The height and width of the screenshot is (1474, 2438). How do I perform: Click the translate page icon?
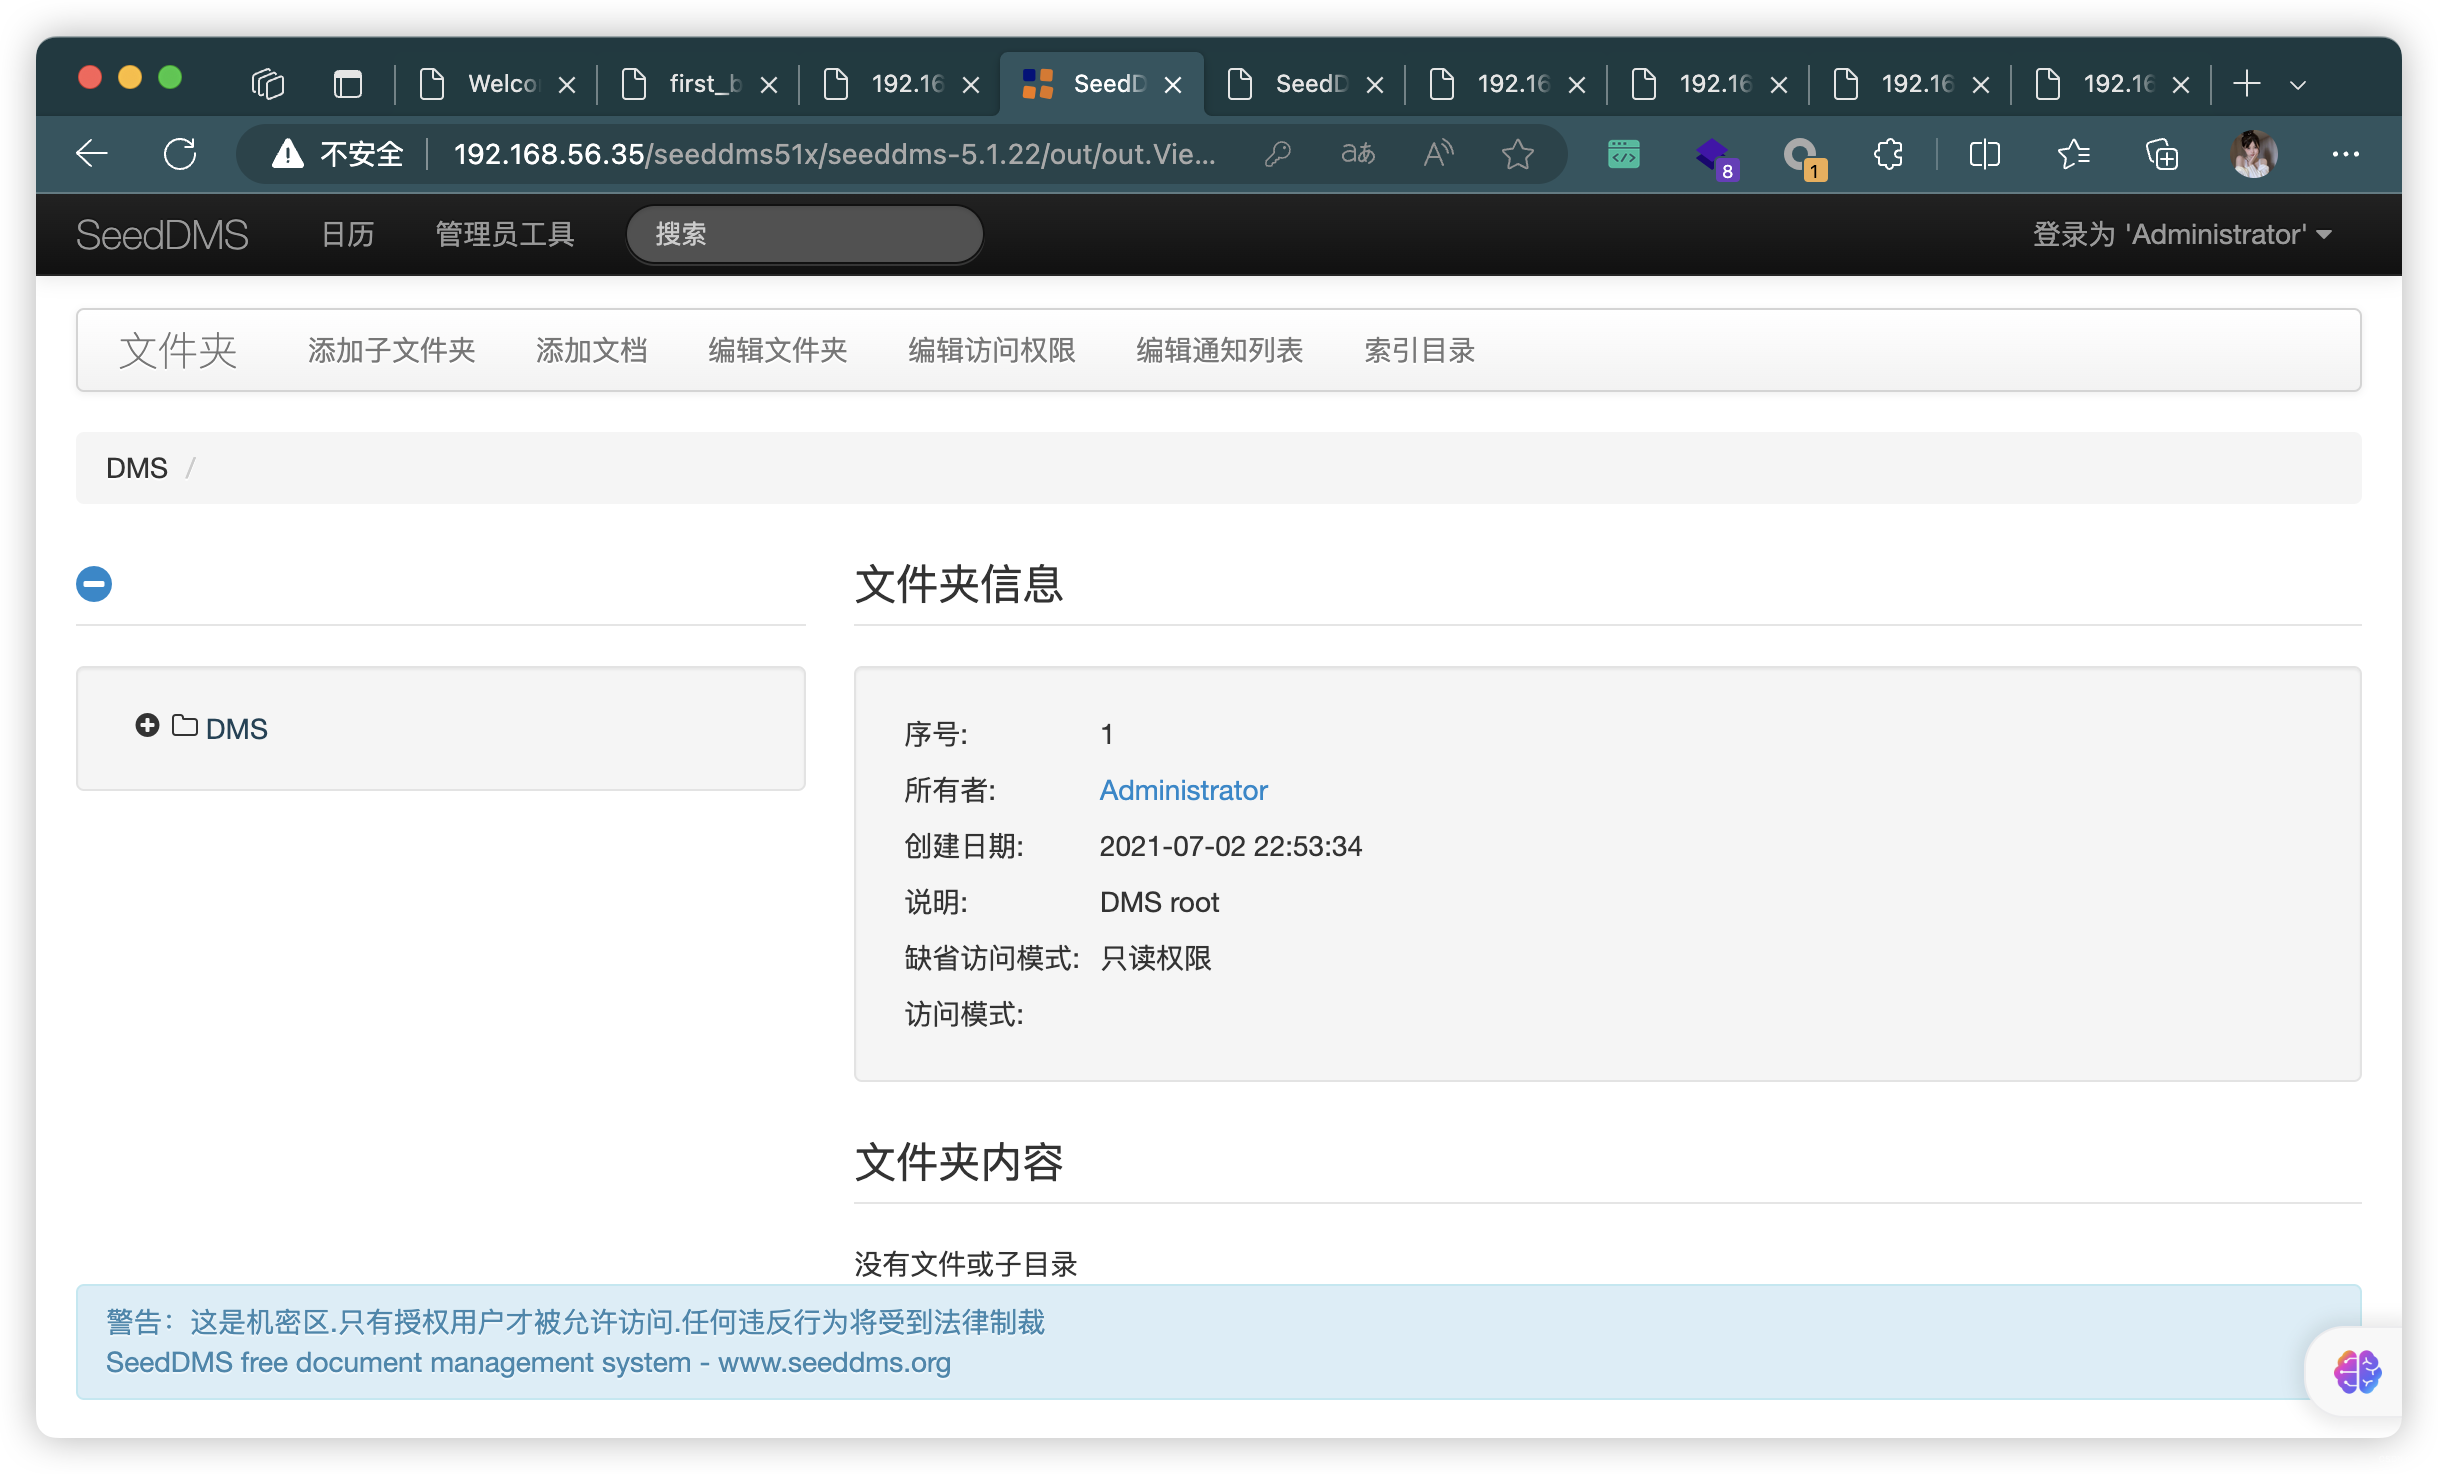[x=1358, y=154]
